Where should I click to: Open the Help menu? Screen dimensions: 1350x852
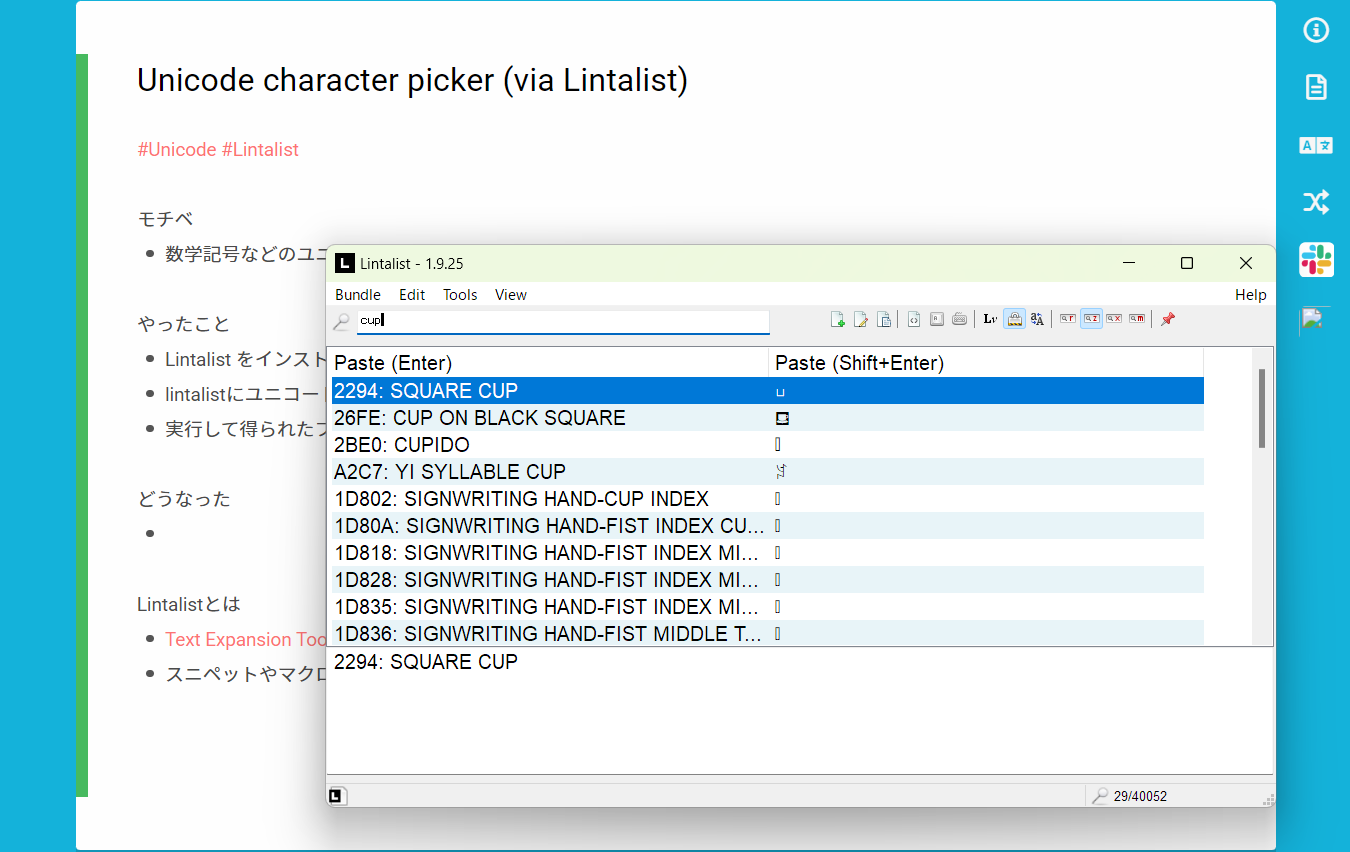pos(1251,294)
